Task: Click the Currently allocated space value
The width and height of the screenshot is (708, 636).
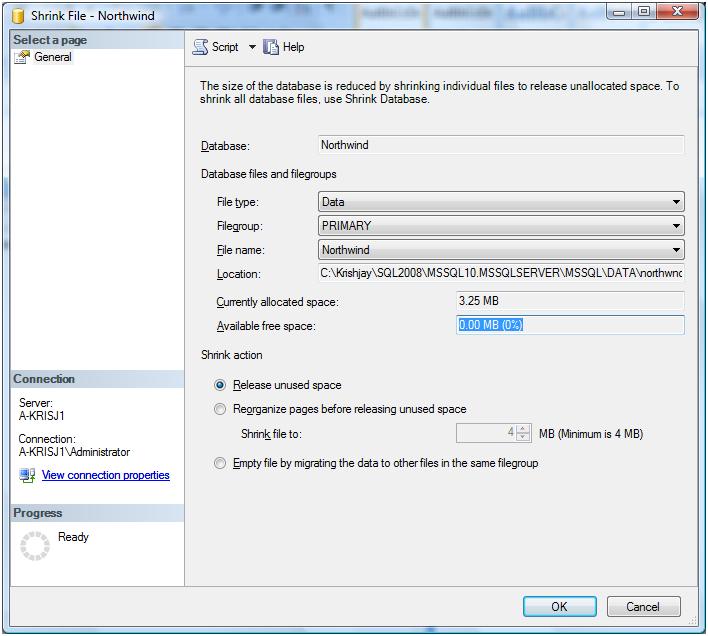Action: (570, 301)
